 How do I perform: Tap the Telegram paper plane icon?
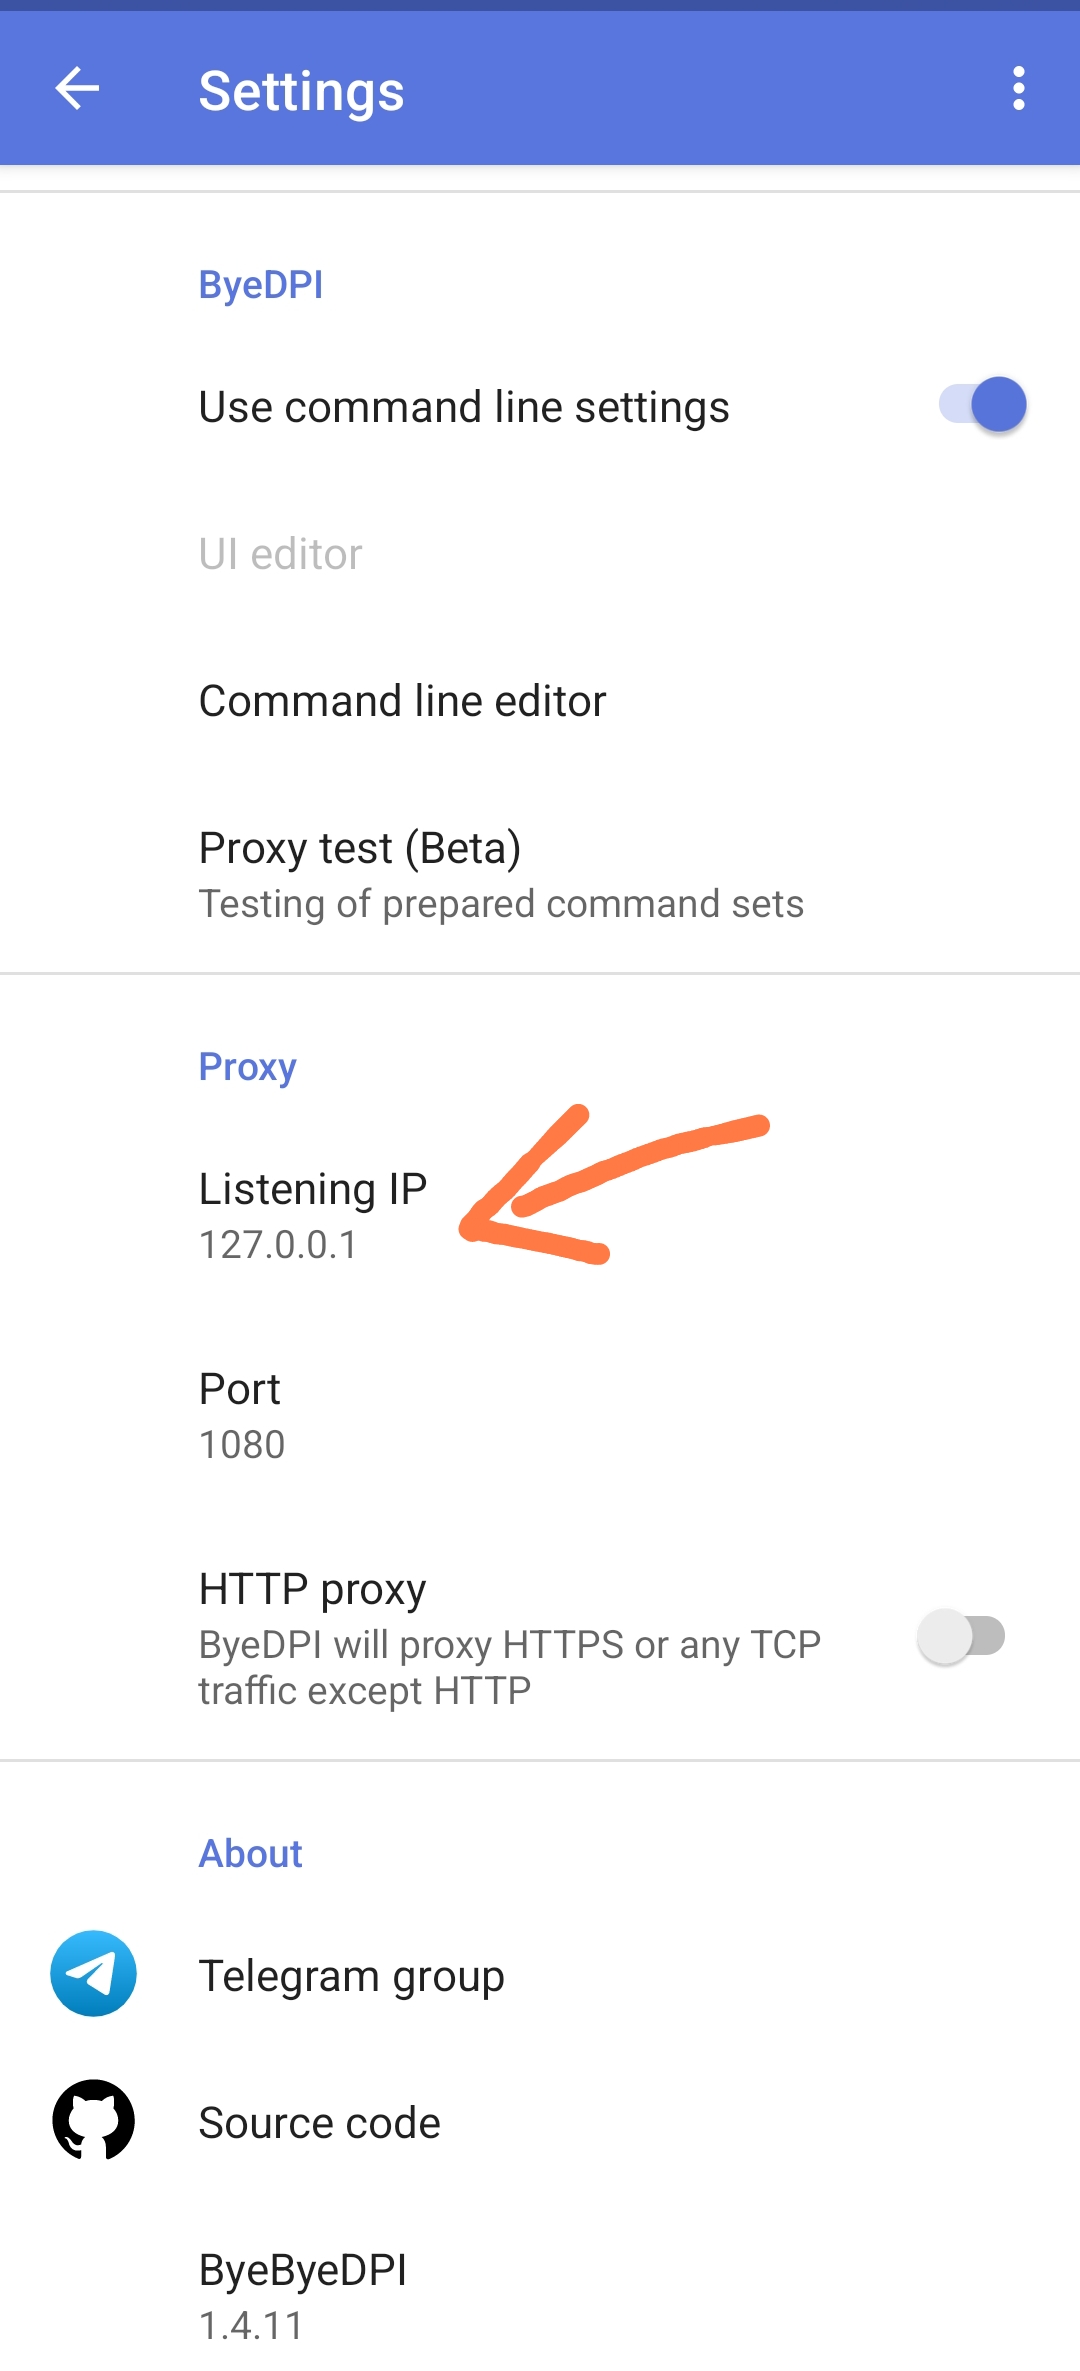tap(93, 1973)
